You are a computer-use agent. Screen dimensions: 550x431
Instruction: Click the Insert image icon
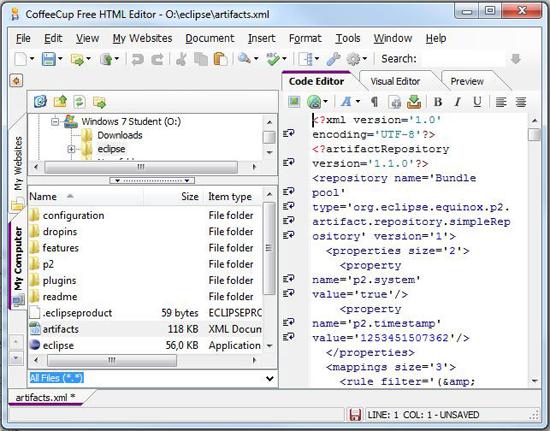[x=294, y=102]
